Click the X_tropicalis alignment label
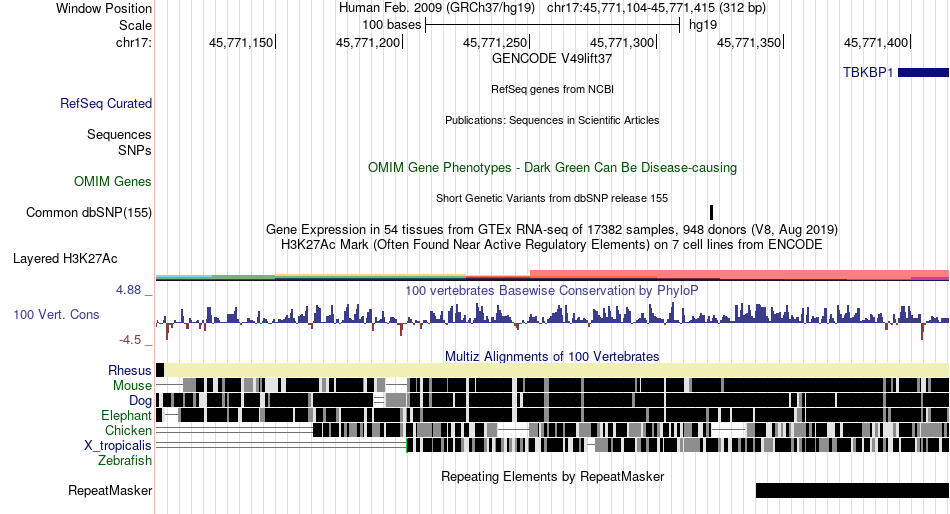Viewport: 950px width, 514px height. 118,446
